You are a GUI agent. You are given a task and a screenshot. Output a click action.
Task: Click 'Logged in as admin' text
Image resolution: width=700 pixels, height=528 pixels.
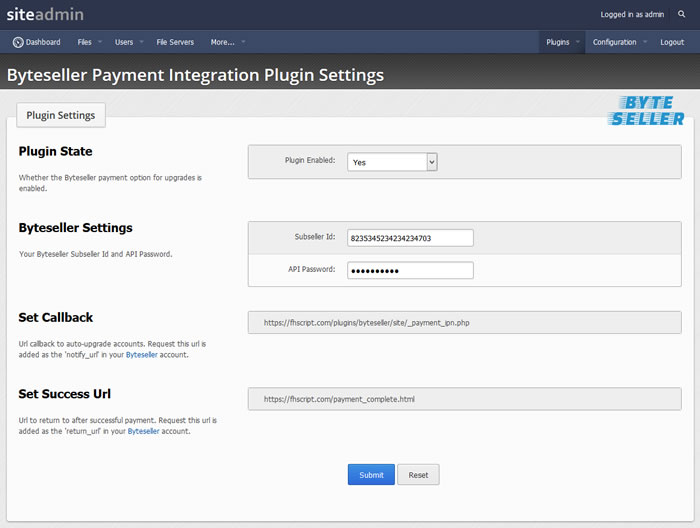632,14
